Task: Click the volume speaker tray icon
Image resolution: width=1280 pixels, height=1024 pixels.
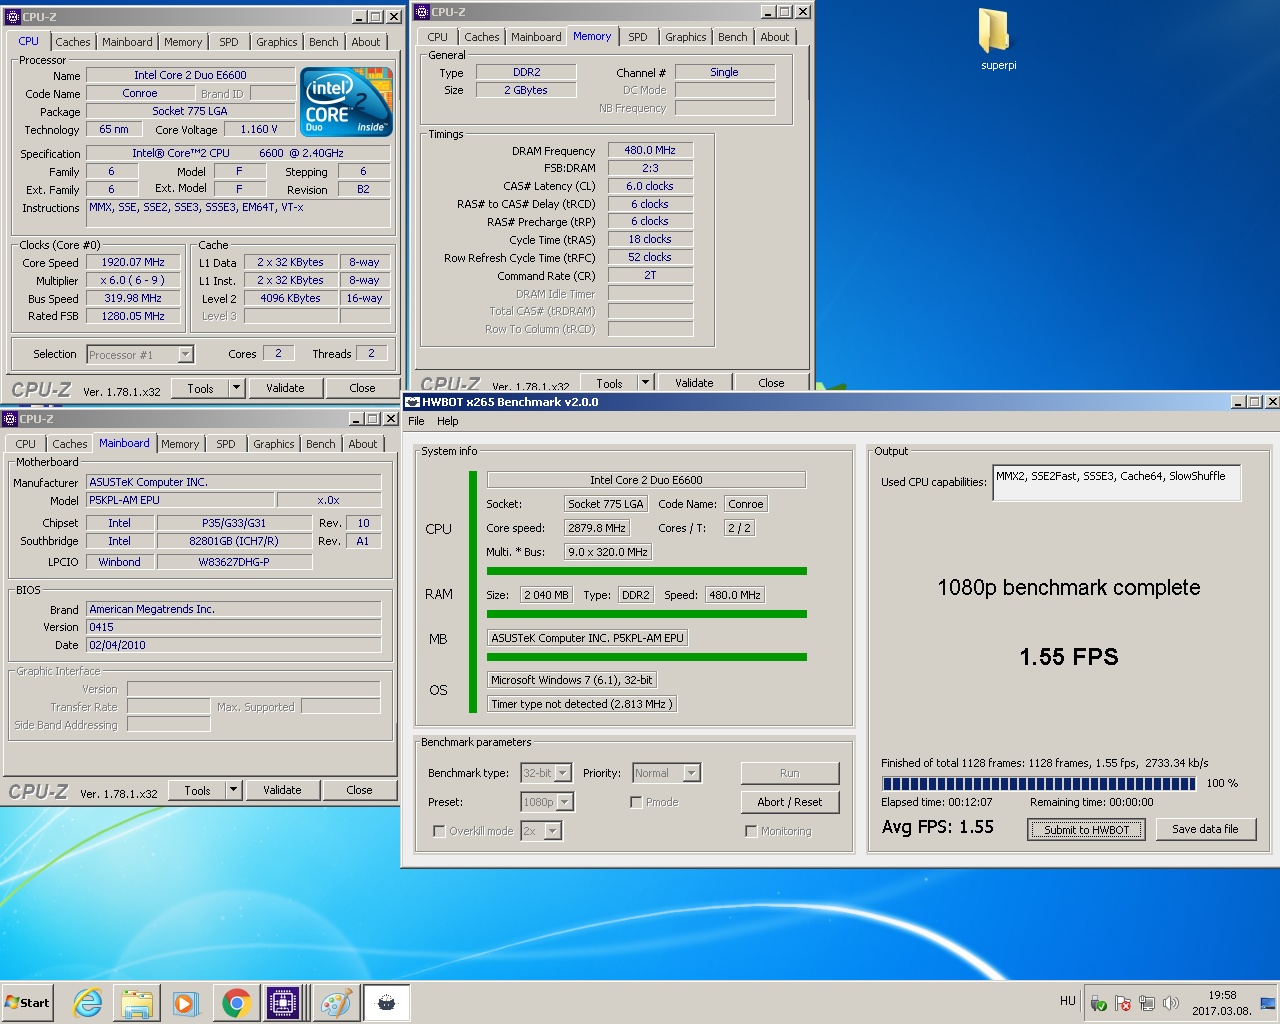Action: pyautogui.click(x=1171, y=1003)
